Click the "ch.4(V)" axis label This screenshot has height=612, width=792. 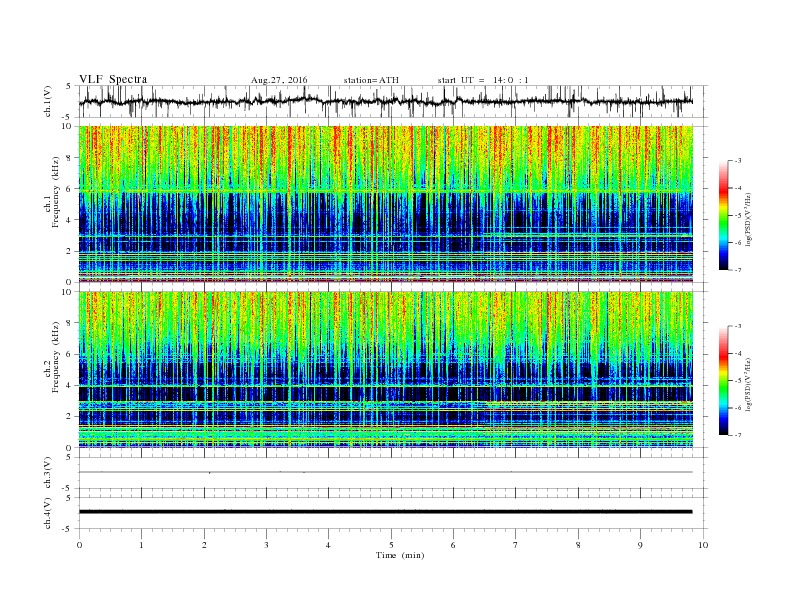[x=48, y=513]
